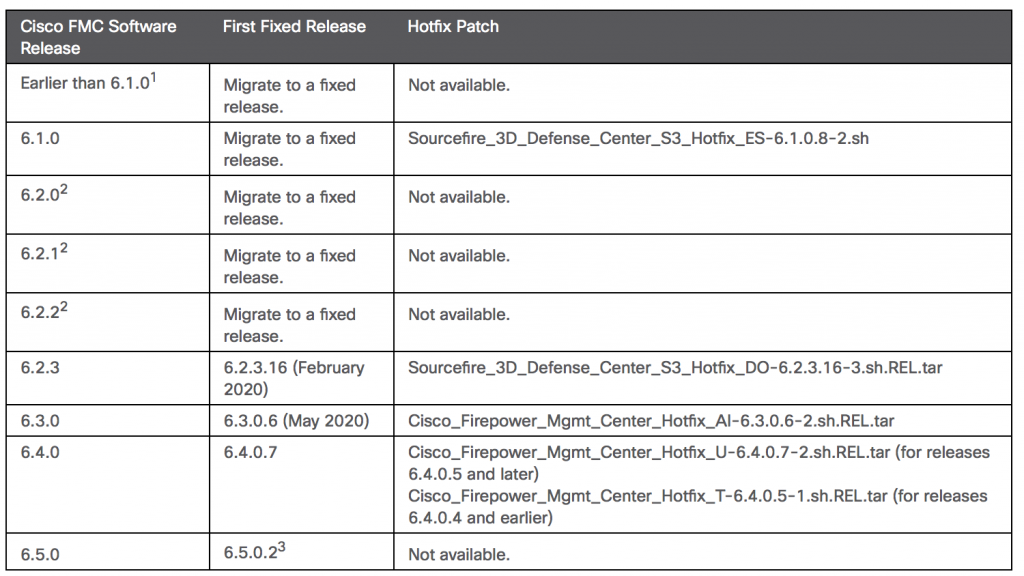Select the 6.2.3 release cell
The image size is (1024, 576).
pyautogui.click(x=108, y=378)
